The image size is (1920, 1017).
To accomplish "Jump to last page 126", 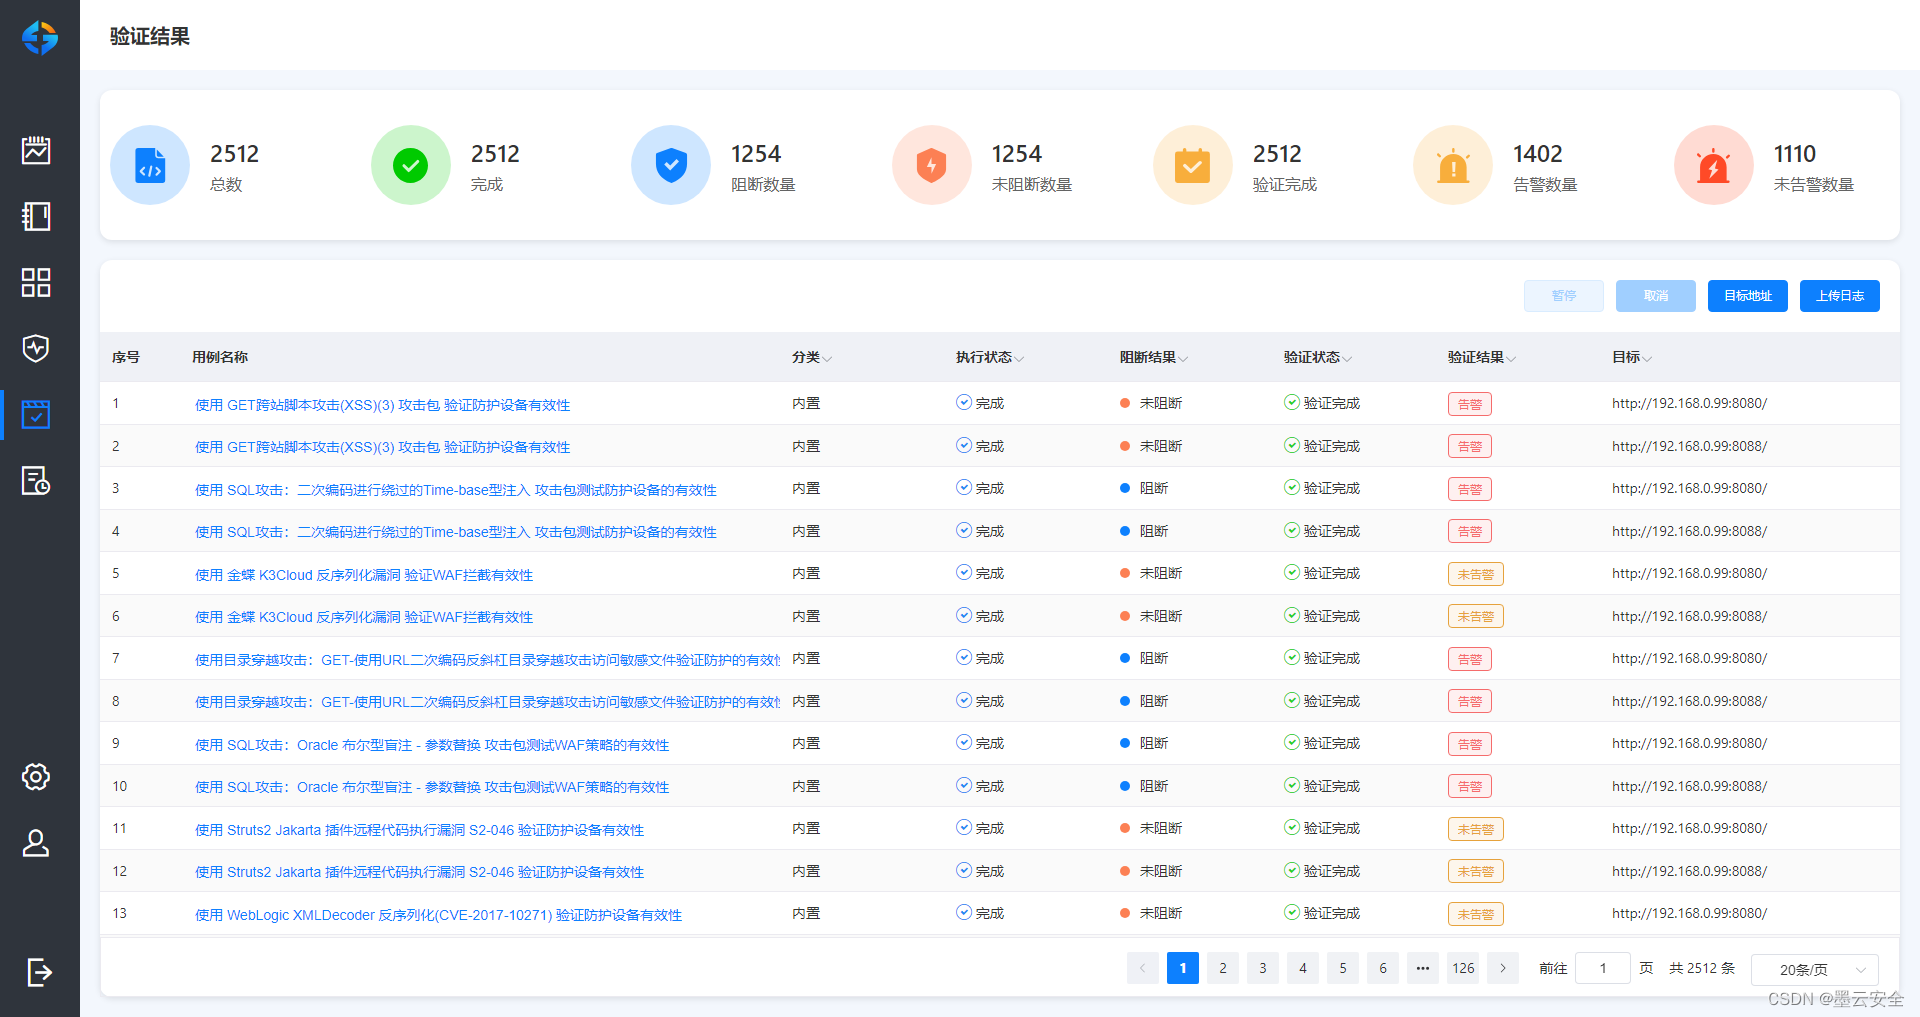I will coord(1463,968).
